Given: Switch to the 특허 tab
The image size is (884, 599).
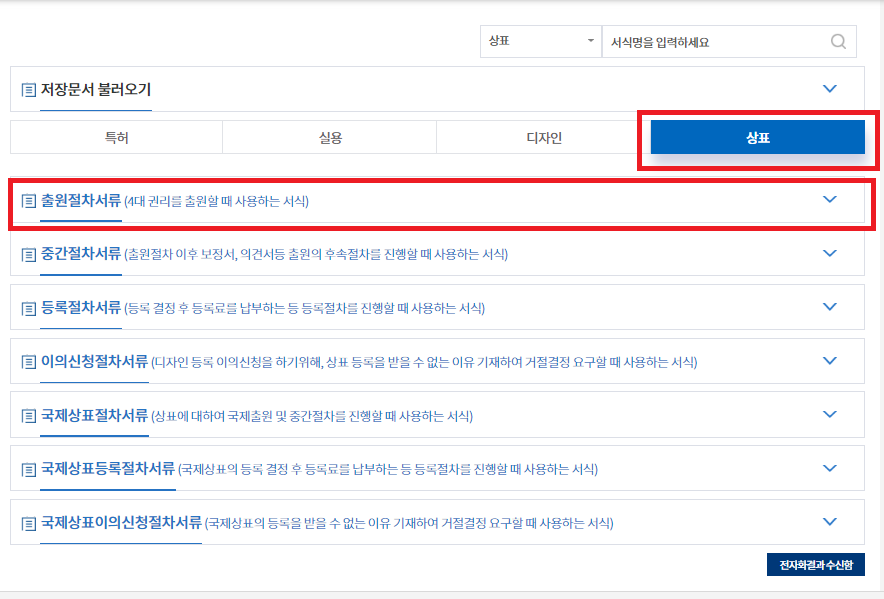Looking at the screenshot, I should click(117, 137).
